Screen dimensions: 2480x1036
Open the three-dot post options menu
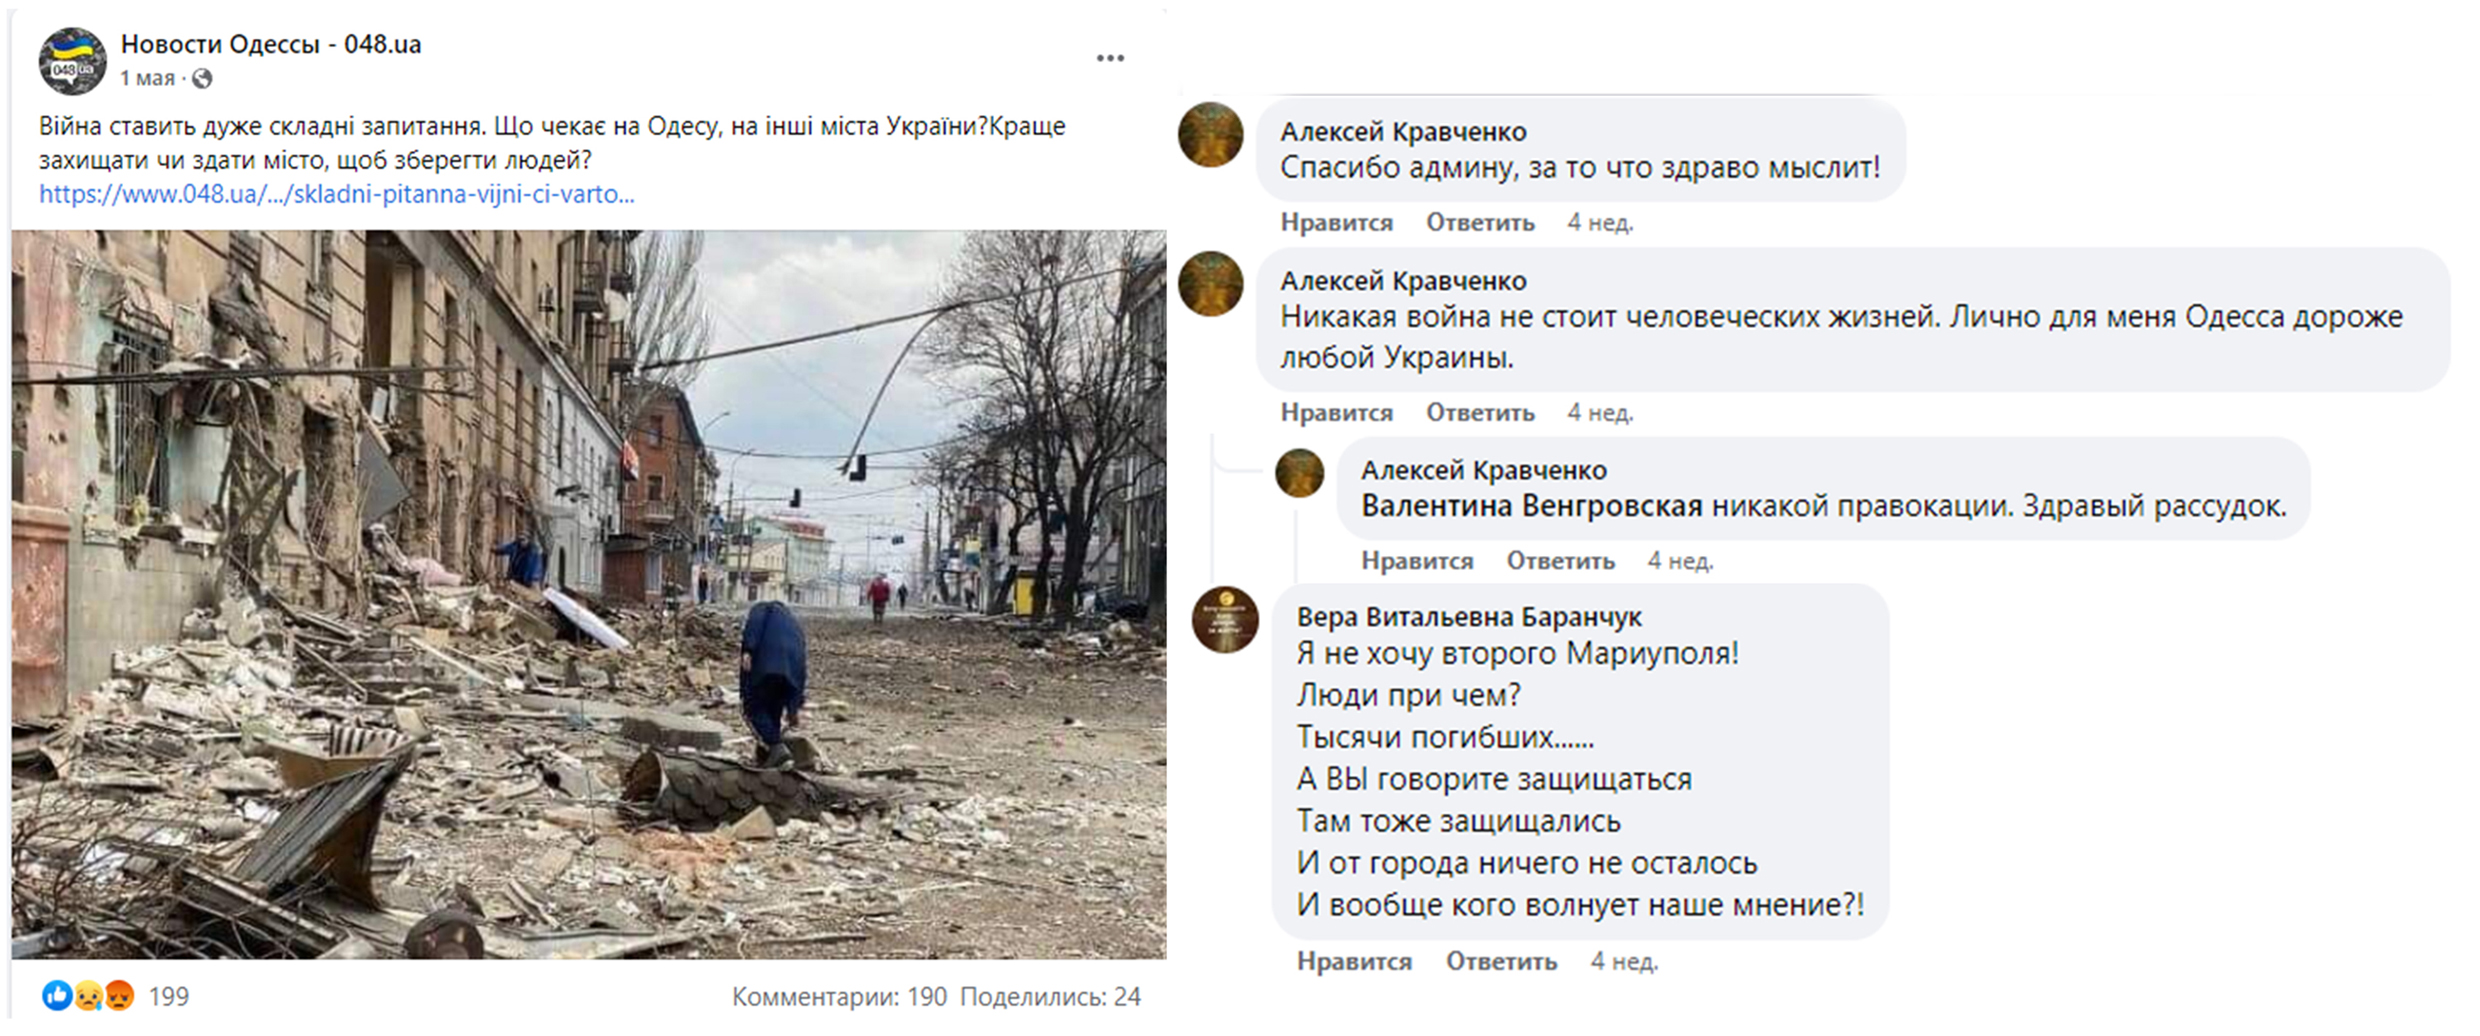[1110, 58]
